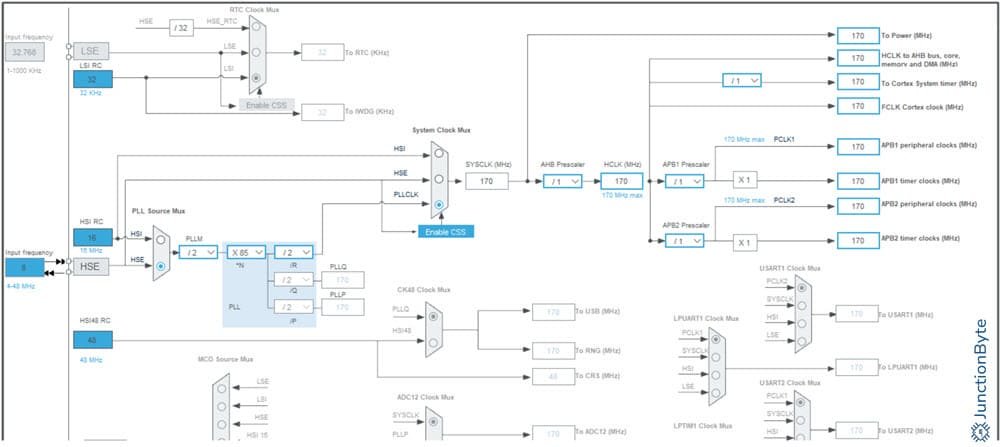
Task: Click the / 32 HSE RTC divider box
Action: coord(181,27)
